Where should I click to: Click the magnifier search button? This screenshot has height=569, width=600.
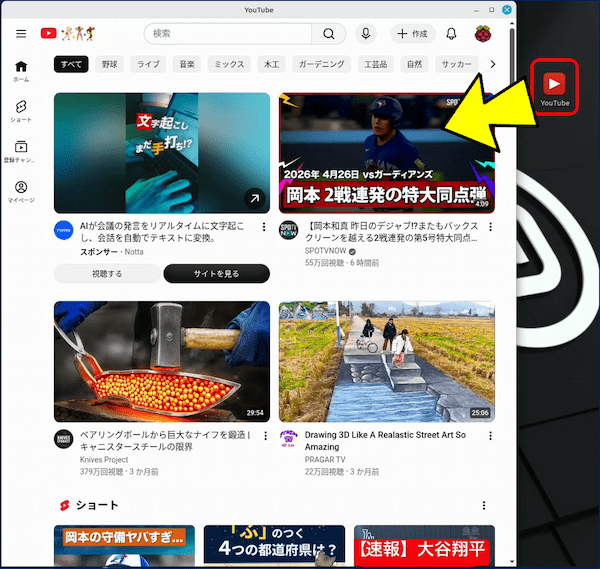(x=328, y=34)
